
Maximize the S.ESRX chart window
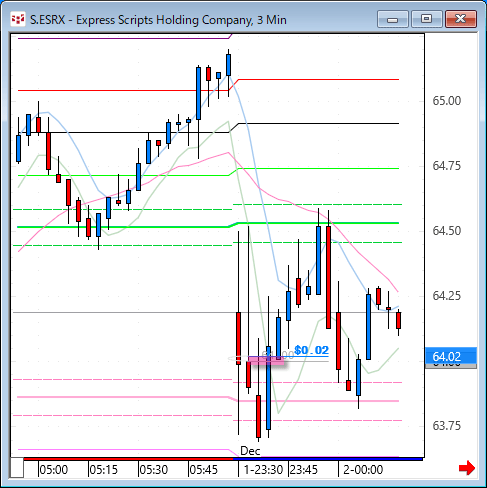click(x=427, y=19)
